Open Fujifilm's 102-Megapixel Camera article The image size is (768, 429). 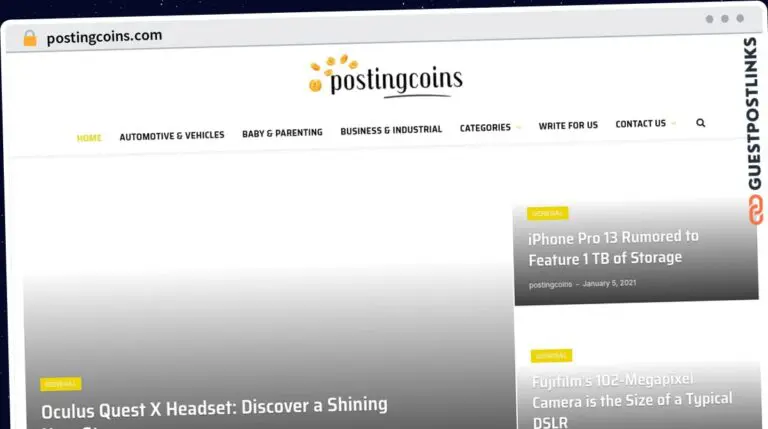pyautogui.click(x=632, y=401)
